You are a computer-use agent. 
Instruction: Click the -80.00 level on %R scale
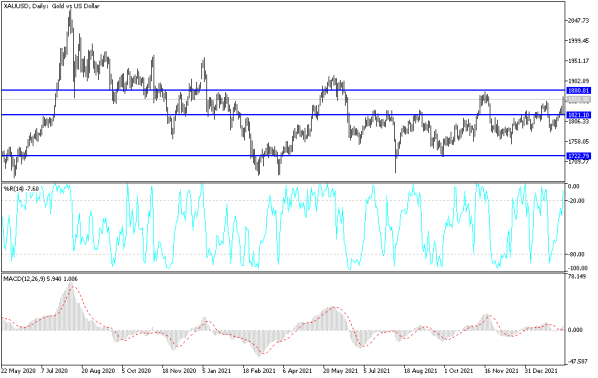point(576,254)
